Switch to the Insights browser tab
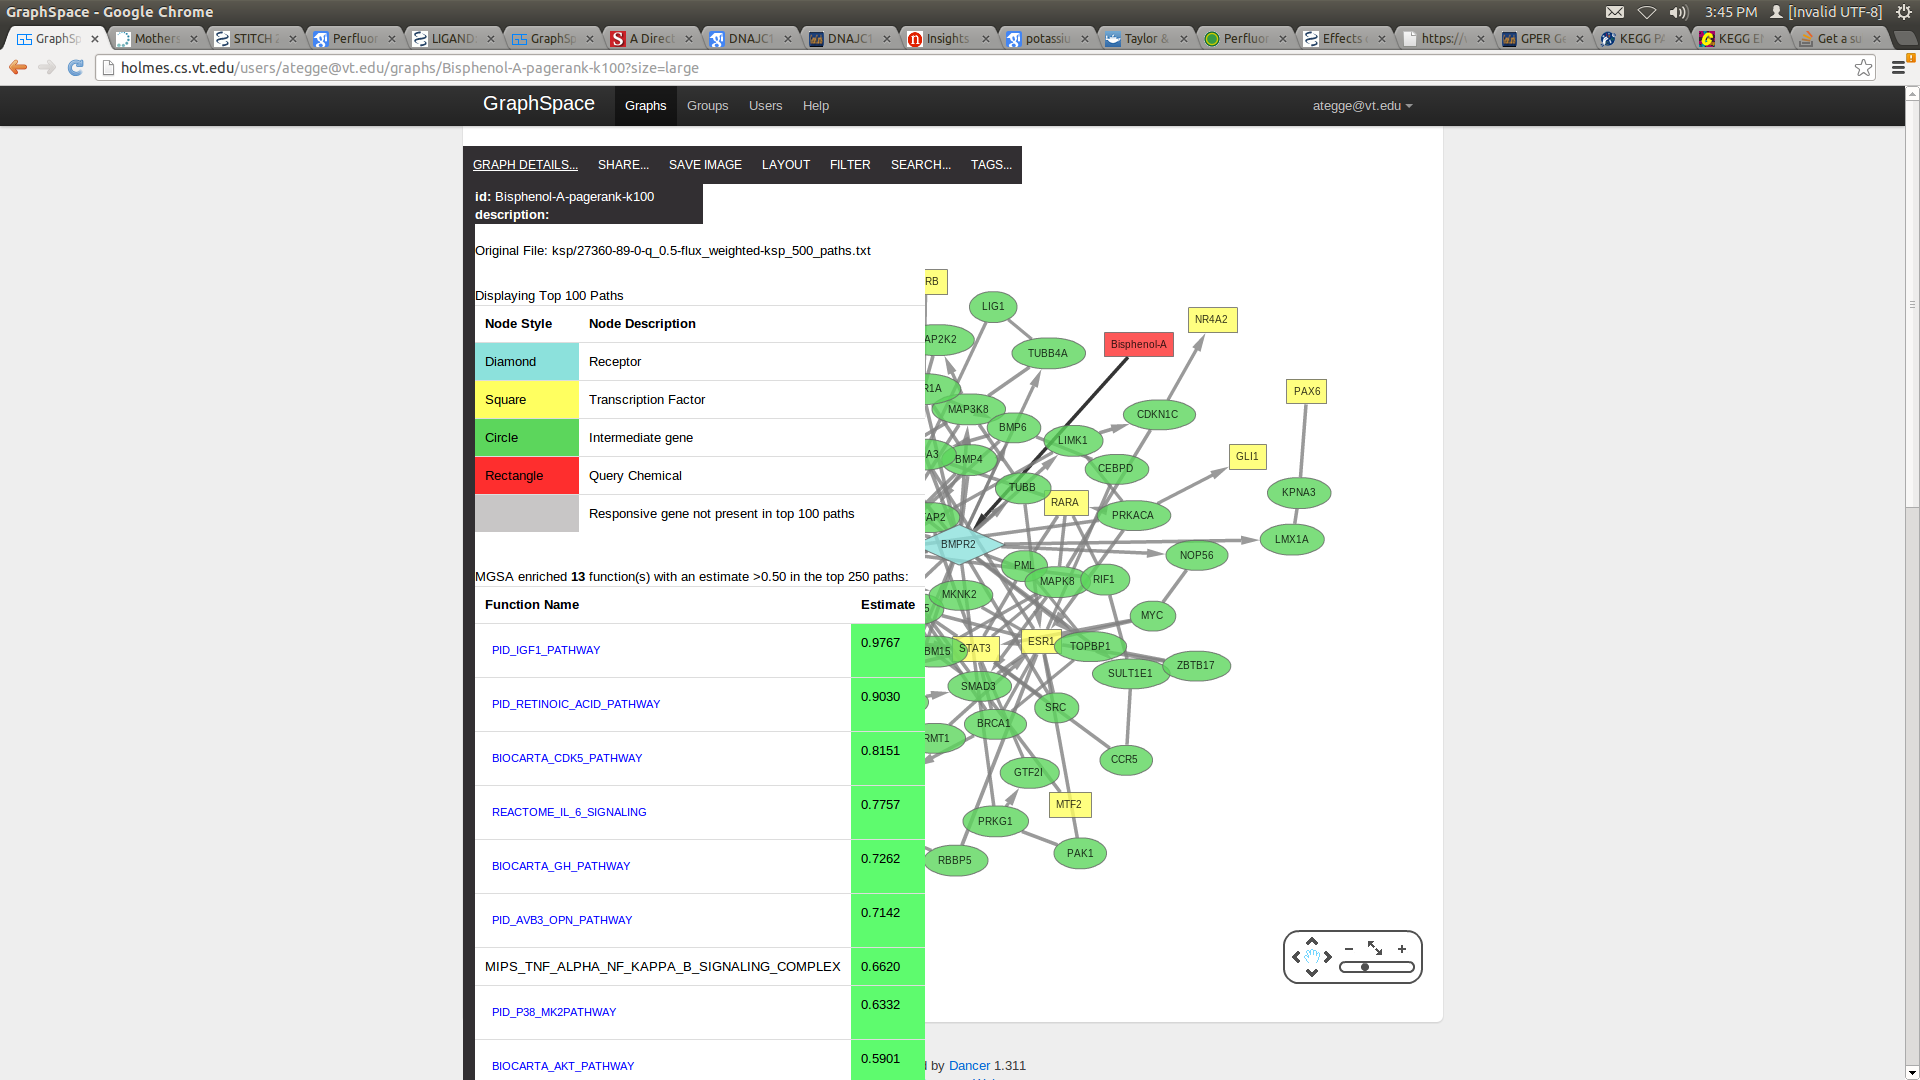 947,39
